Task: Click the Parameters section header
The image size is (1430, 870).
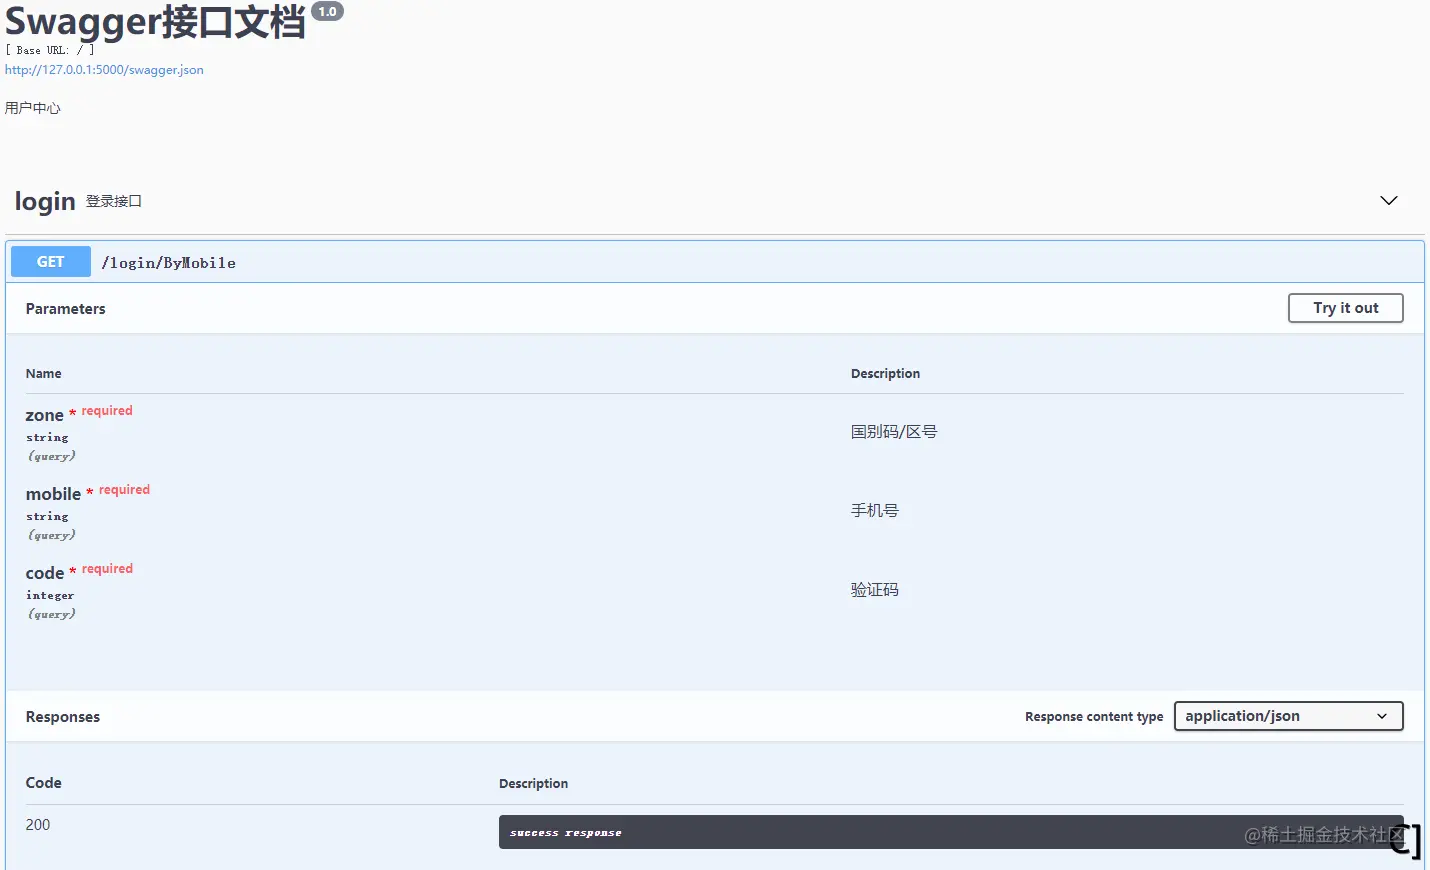Action: tap(66, 309)
